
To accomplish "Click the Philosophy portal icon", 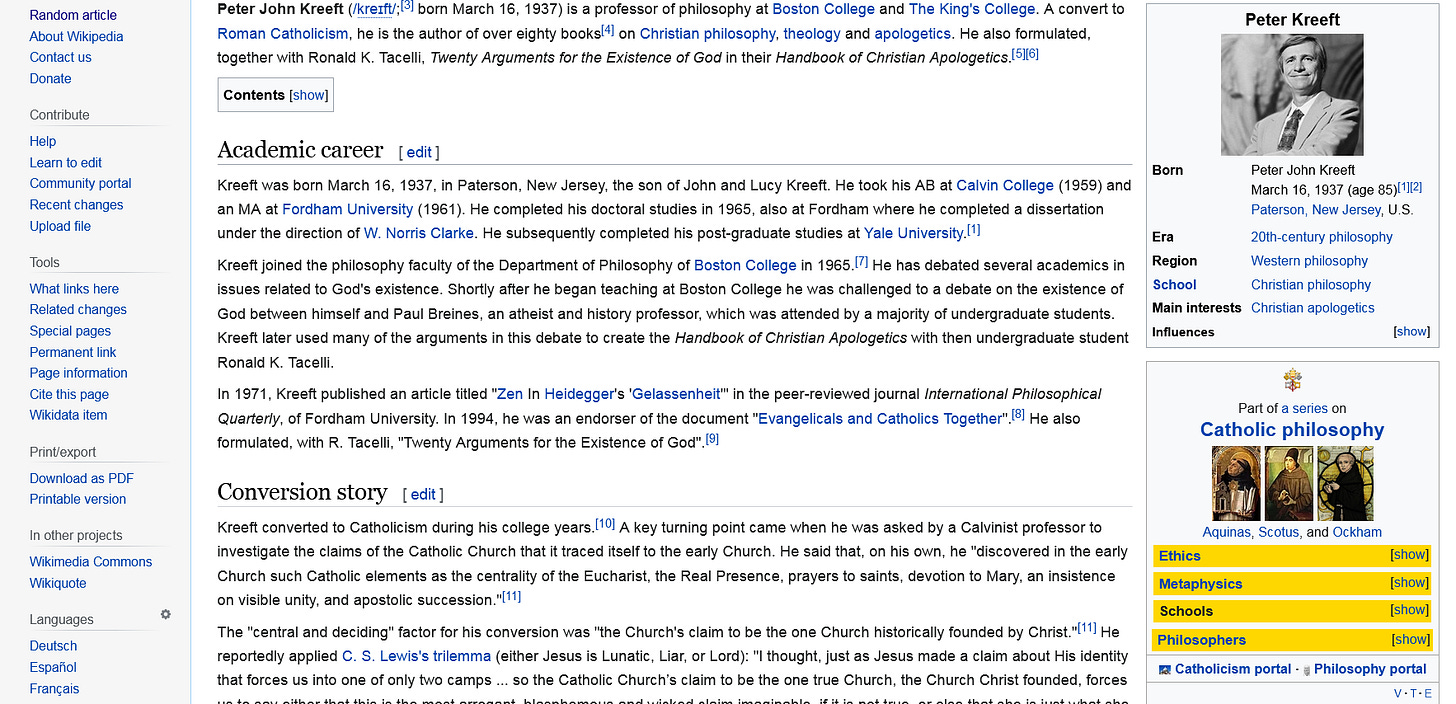I will 1307,670.
